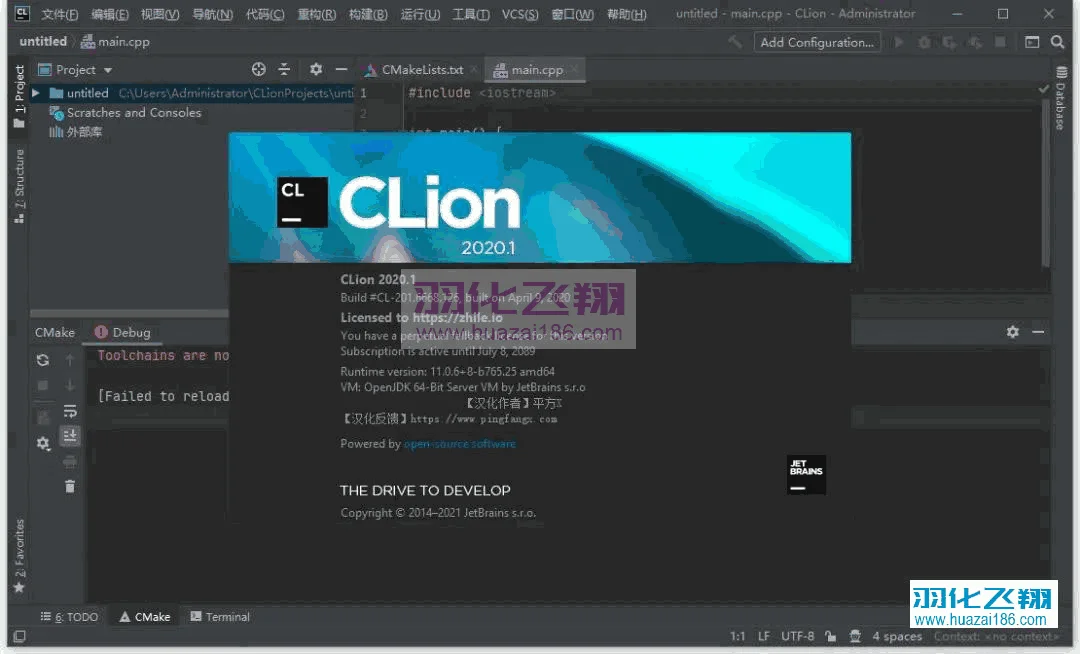Toggle soft-wrap in CMake output
Screen dimensions: 1080x654
coord(70,411)
